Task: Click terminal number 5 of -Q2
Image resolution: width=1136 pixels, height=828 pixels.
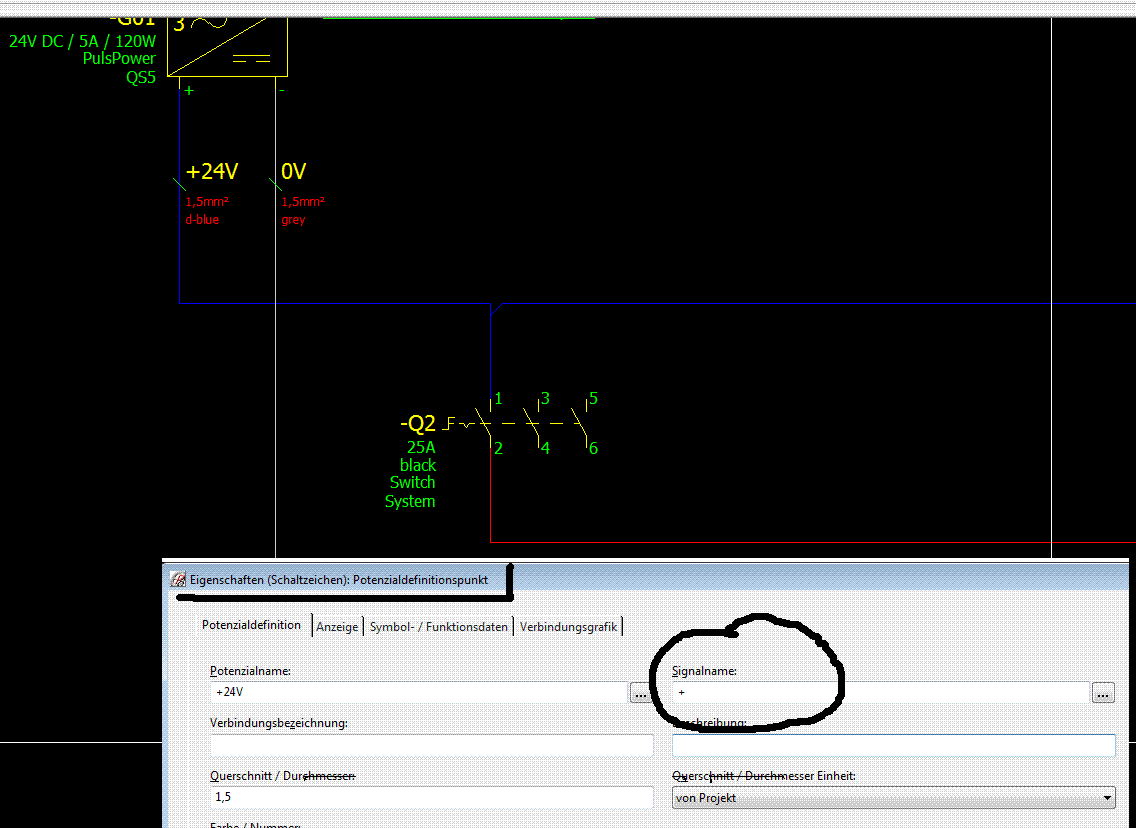Action: tap(593, 398)
